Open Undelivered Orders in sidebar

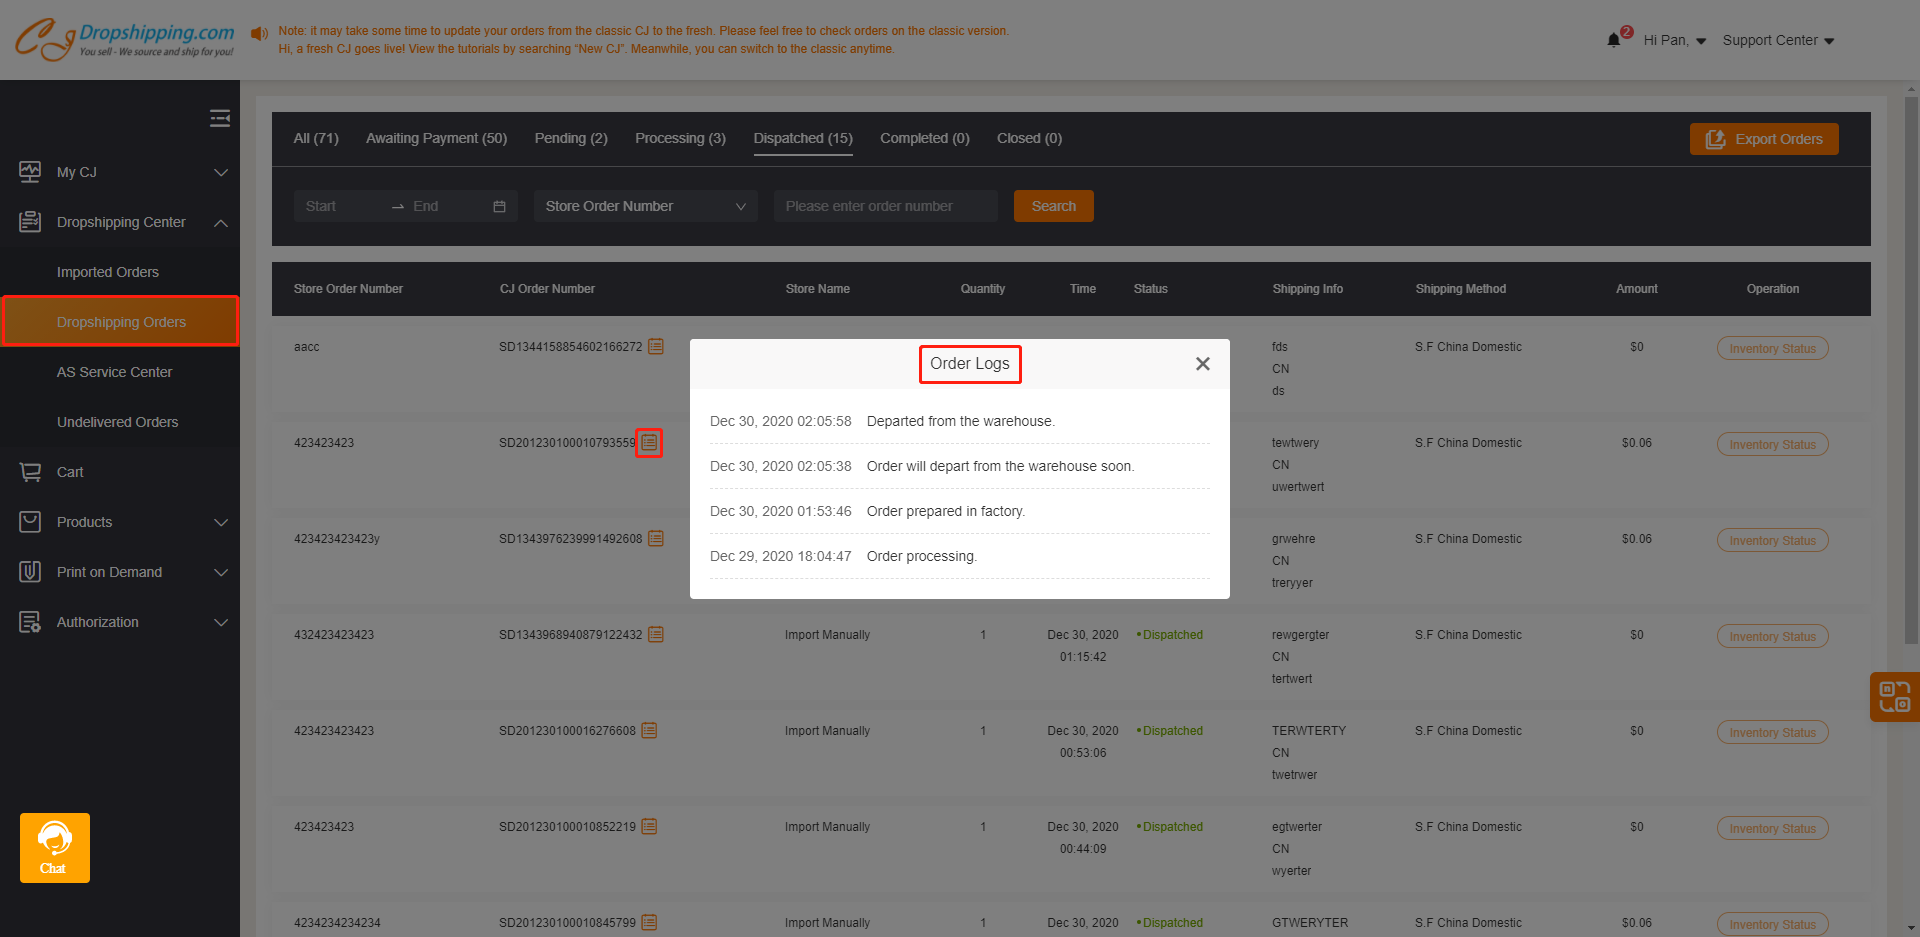(117, 422)
